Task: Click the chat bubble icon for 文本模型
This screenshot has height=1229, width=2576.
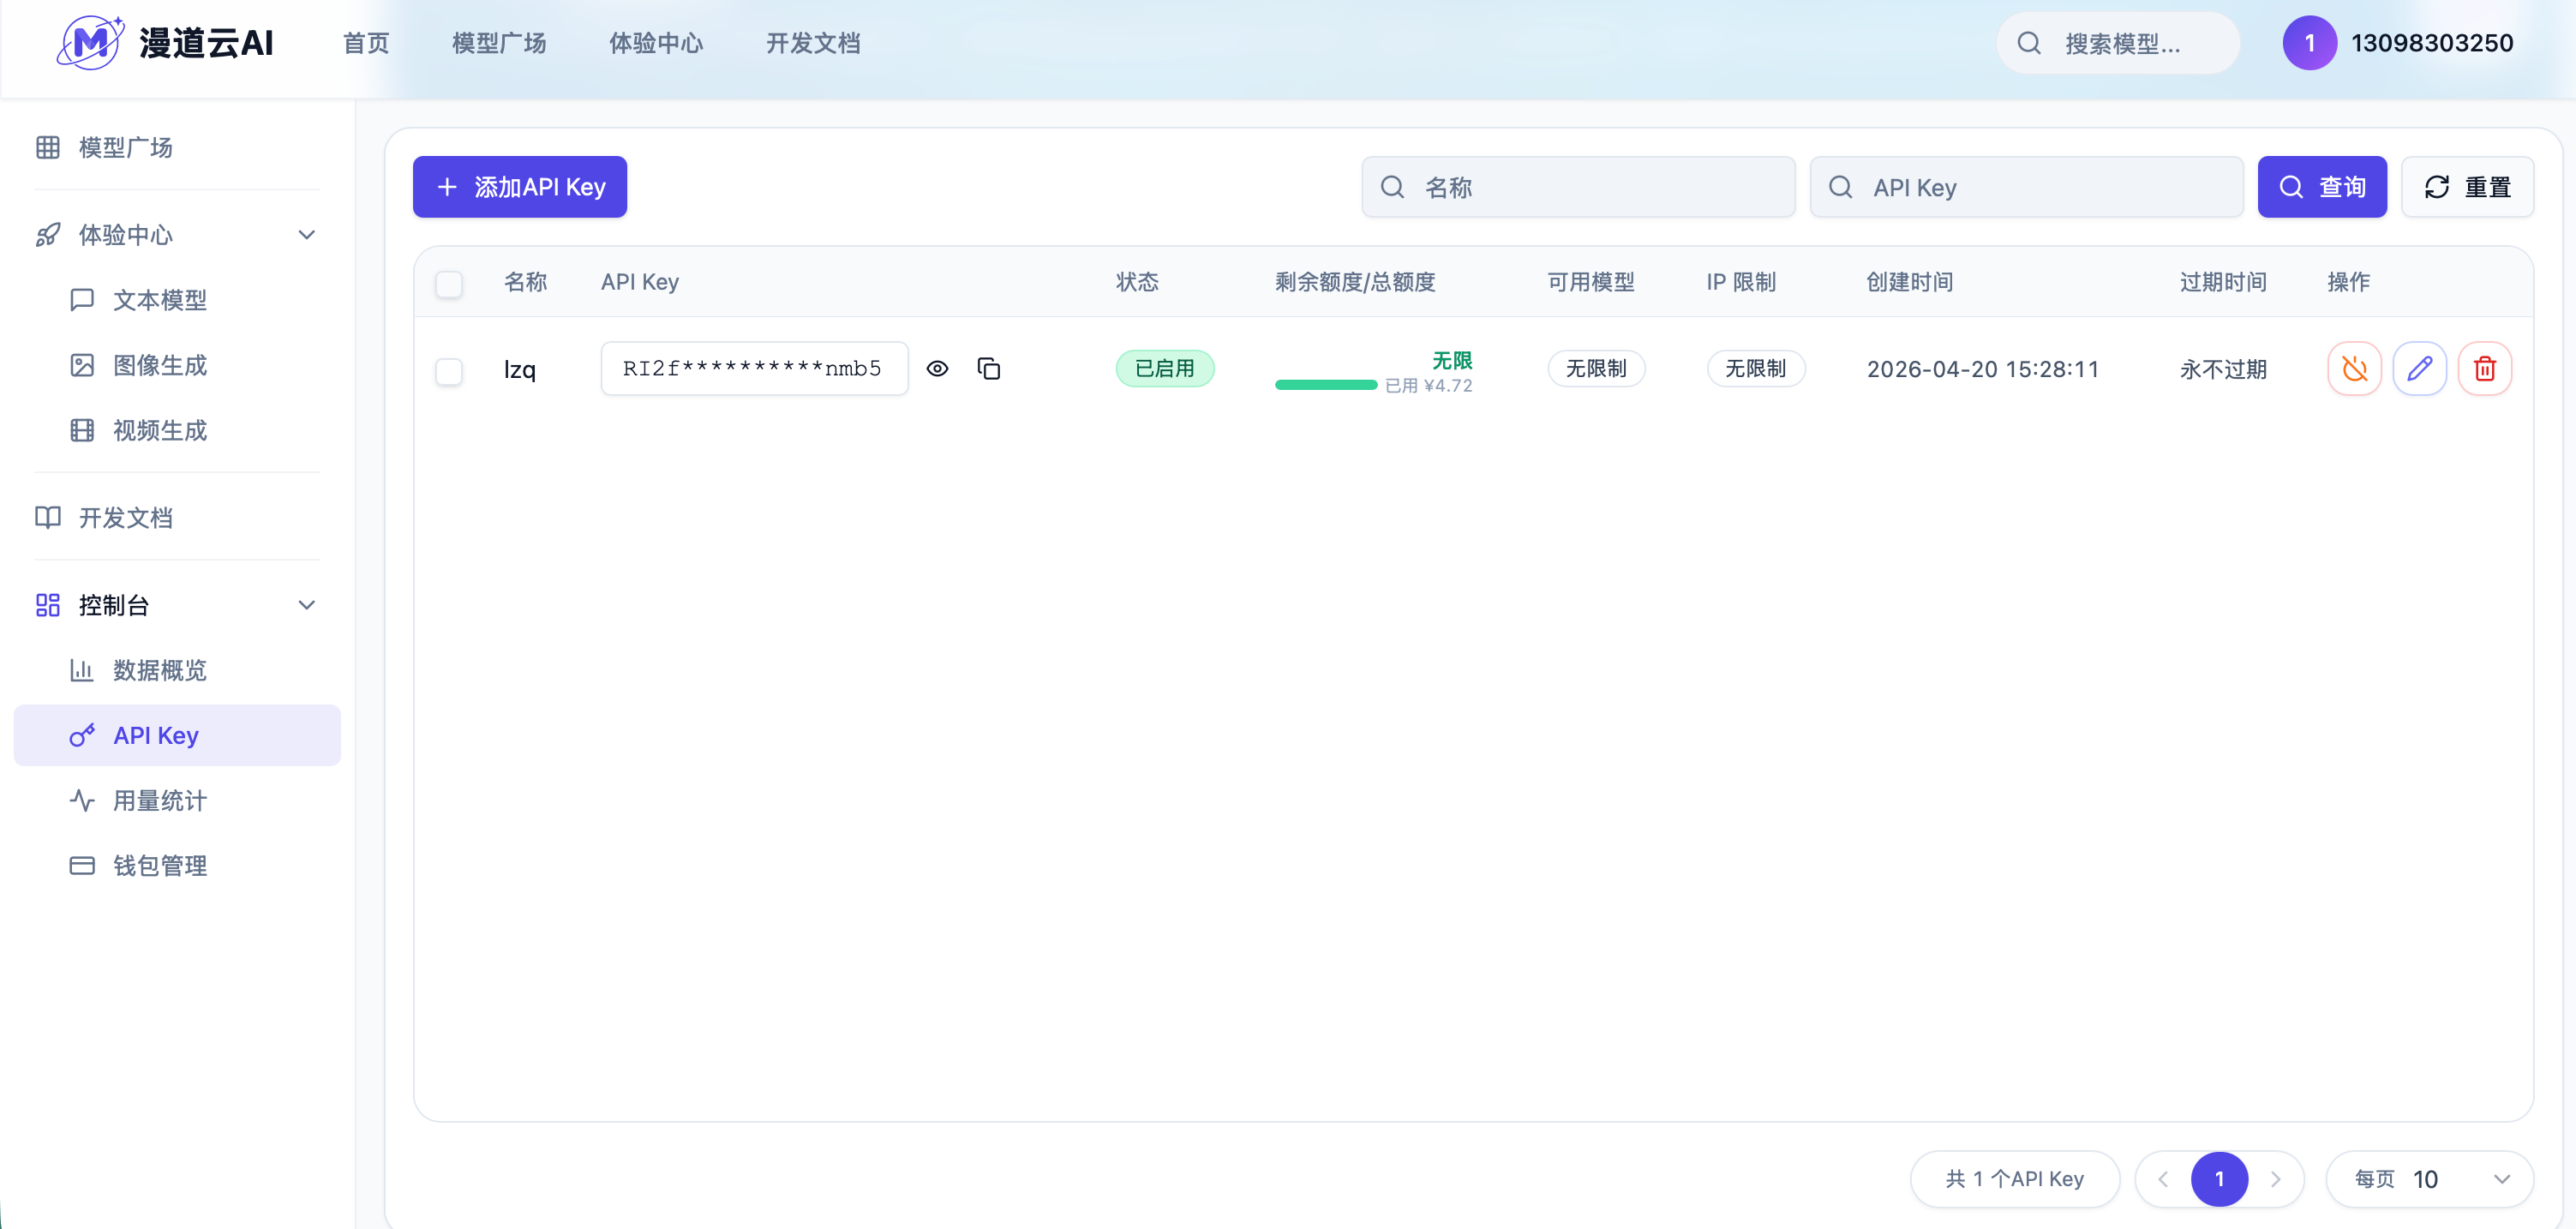Action: (x=82, y=299)
